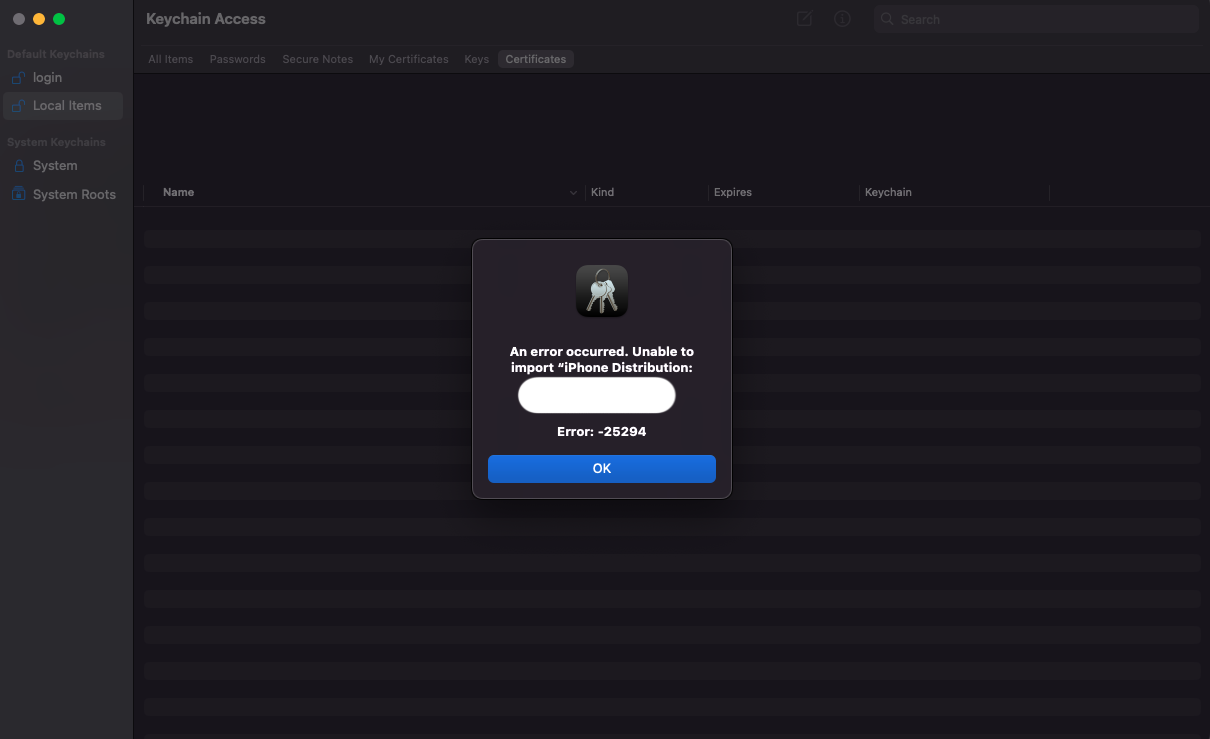Click the Name column sort chevron
Viewport: 1210px width, 739px height.
(x=573, y=193)
